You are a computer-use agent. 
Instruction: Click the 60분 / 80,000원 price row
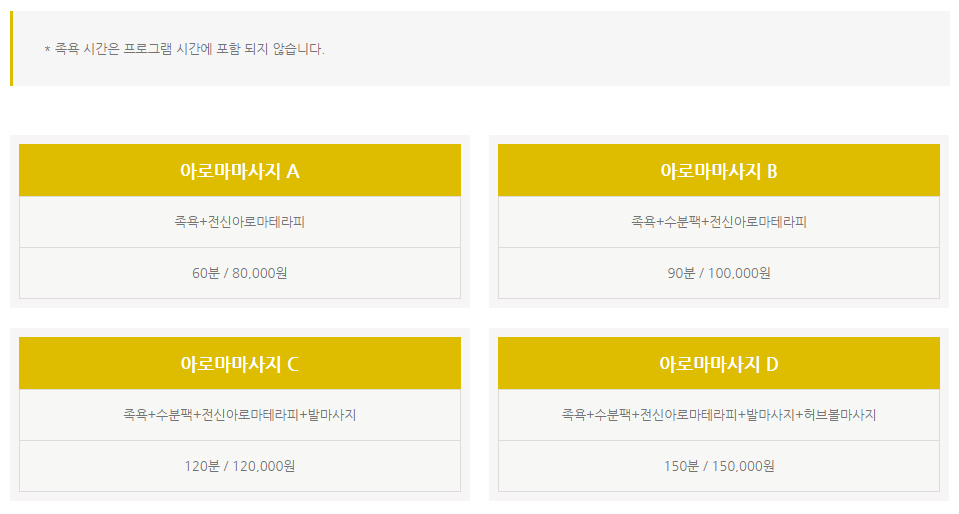pos(240,273)
